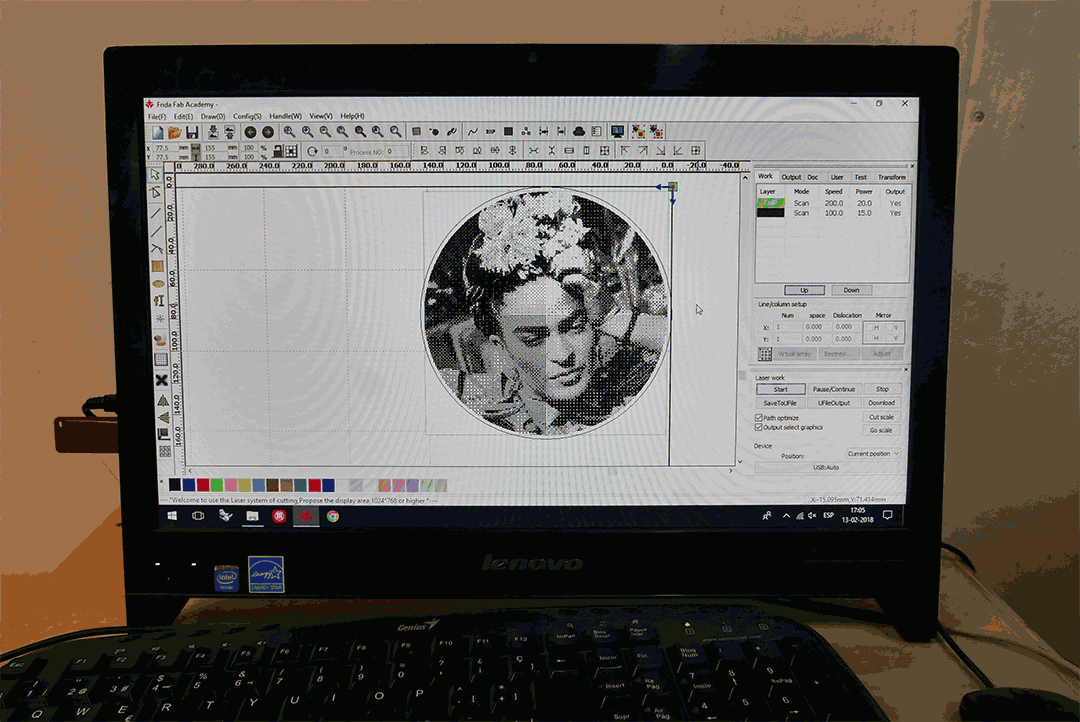1080x722 pixels.
Task: Click the Go scale button
Action: click(881, 430)
